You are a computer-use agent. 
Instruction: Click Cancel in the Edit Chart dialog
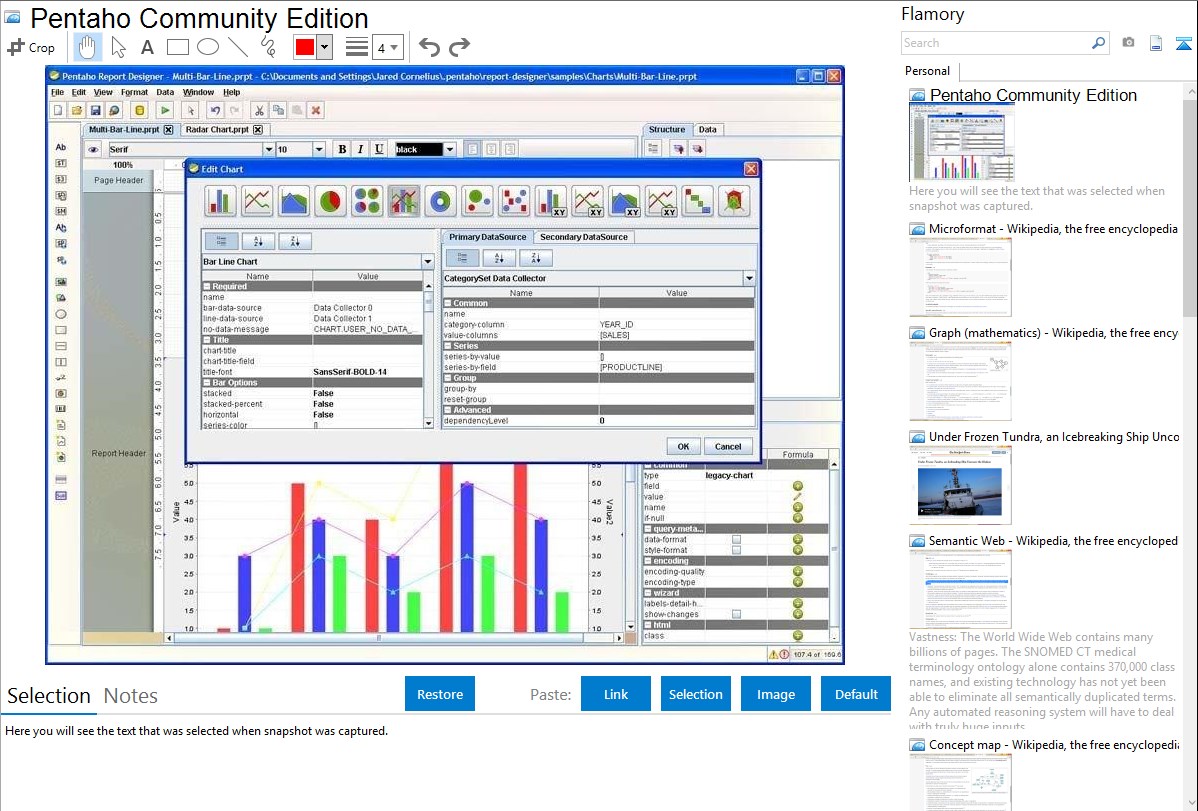click(x=728, y=446)
